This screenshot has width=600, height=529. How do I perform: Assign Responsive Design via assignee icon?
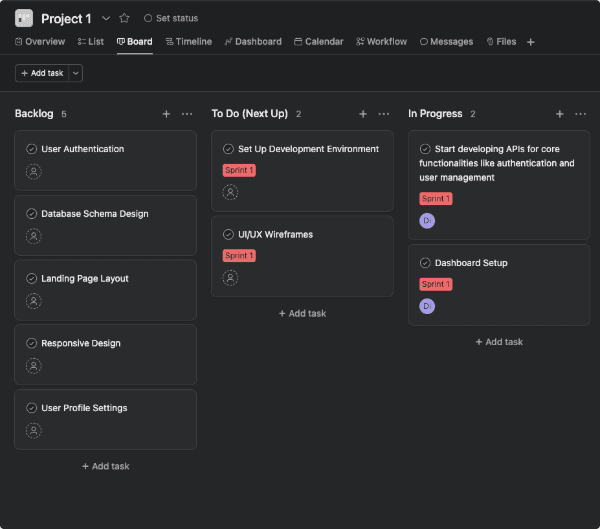coord(34,366)
